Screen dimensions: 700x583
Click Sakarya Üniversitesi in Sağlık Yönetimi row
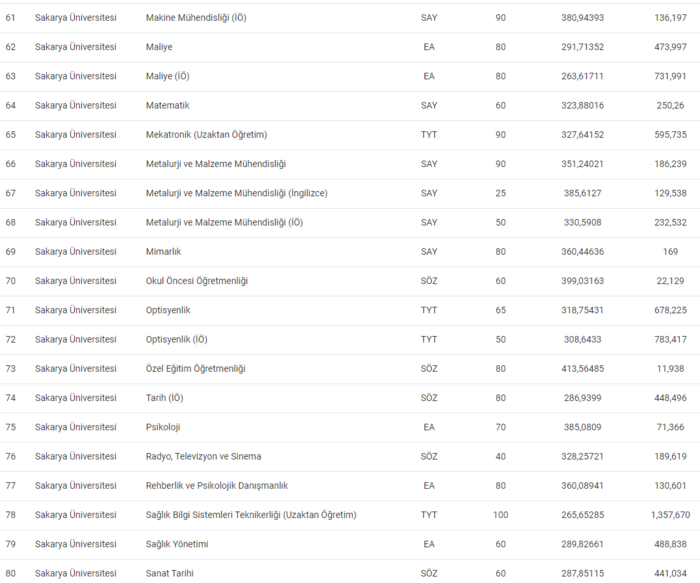[76, 544]
